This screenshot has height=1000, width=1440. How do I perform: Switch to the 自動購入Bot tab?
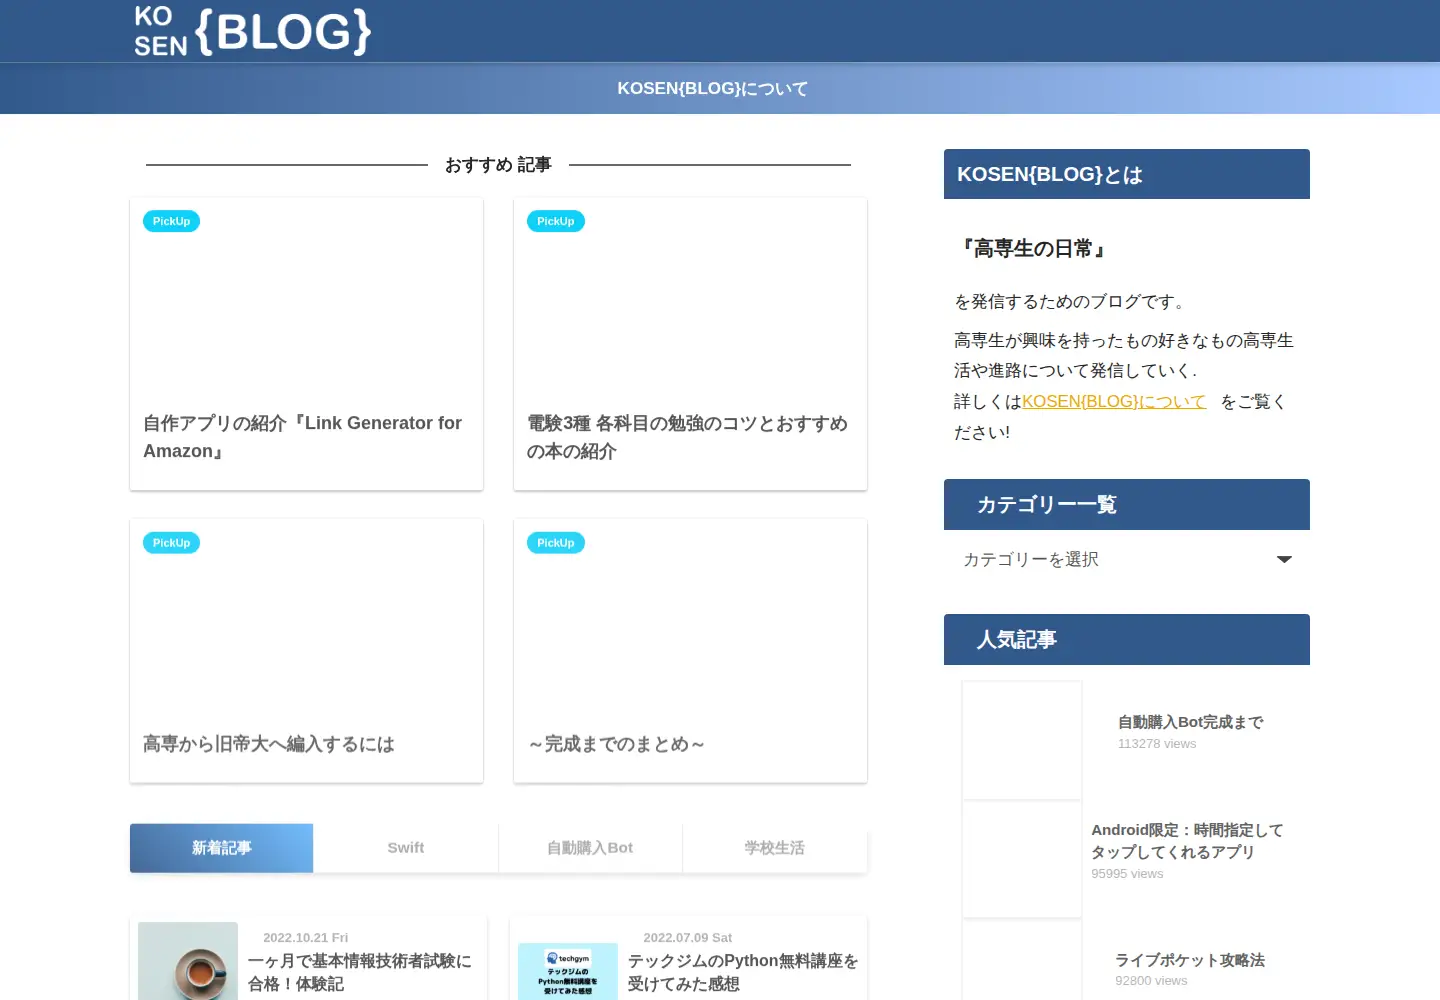pyautogui.click(x=590, y=848)
